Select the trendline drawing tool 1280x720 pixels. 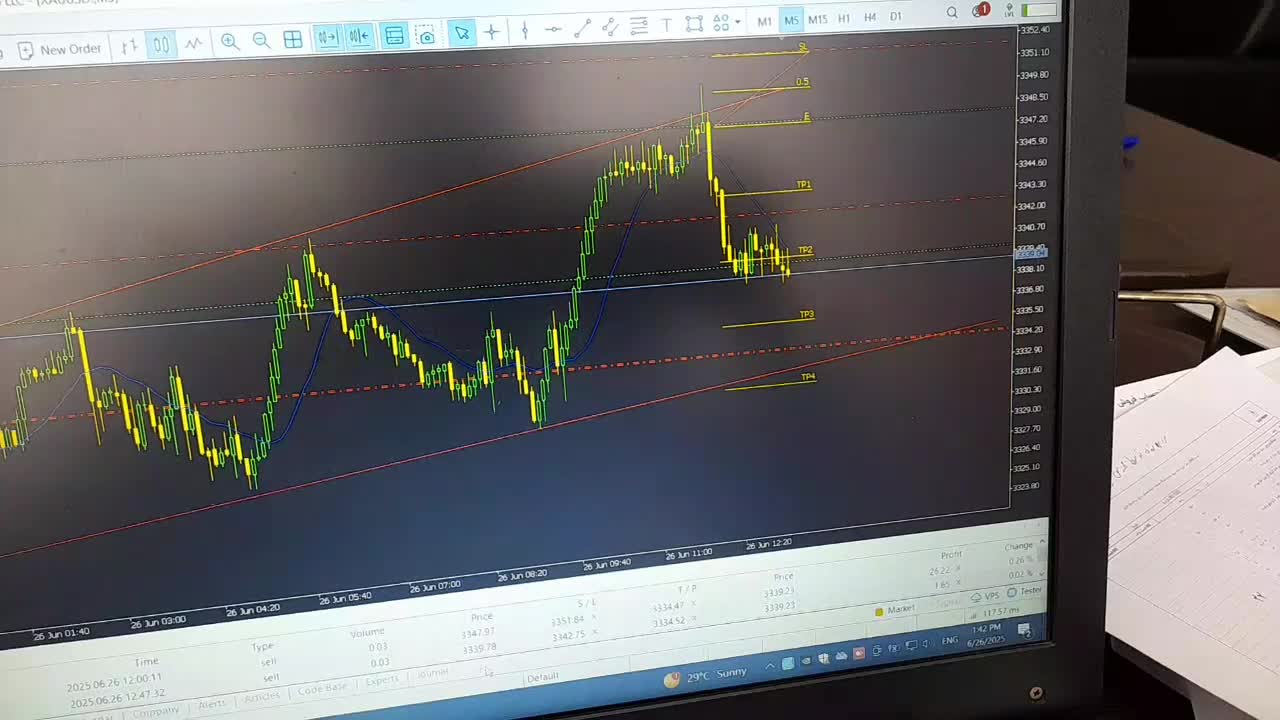pos(582,28)
